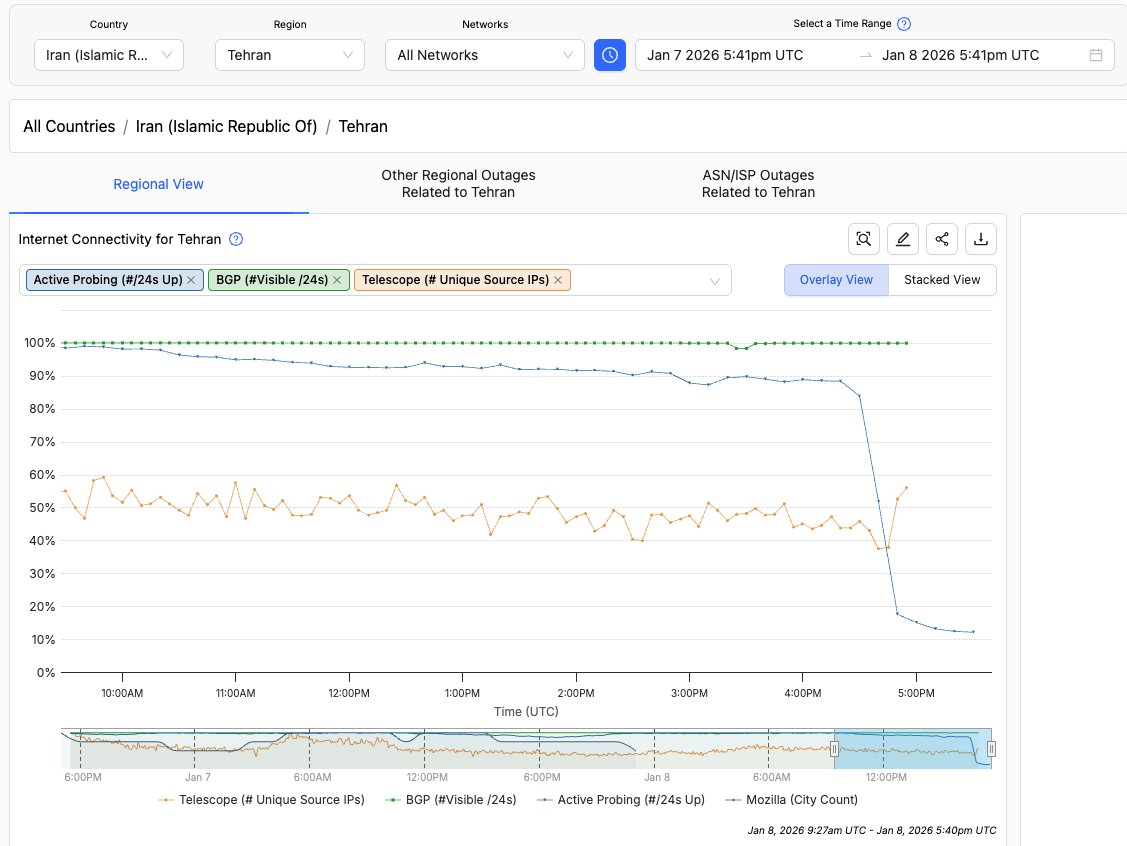Click the end date Jan 8 2026 field
The width and height of the screenshot is (1127, 846).
[x=960, y=55]
